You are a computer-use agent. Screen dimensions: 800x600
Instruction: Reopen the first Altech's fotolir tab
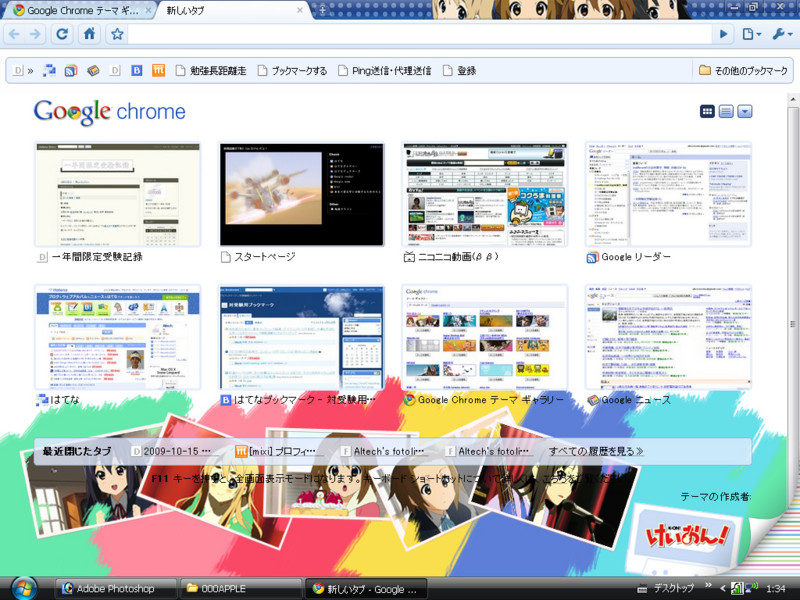tap(384, 451)
